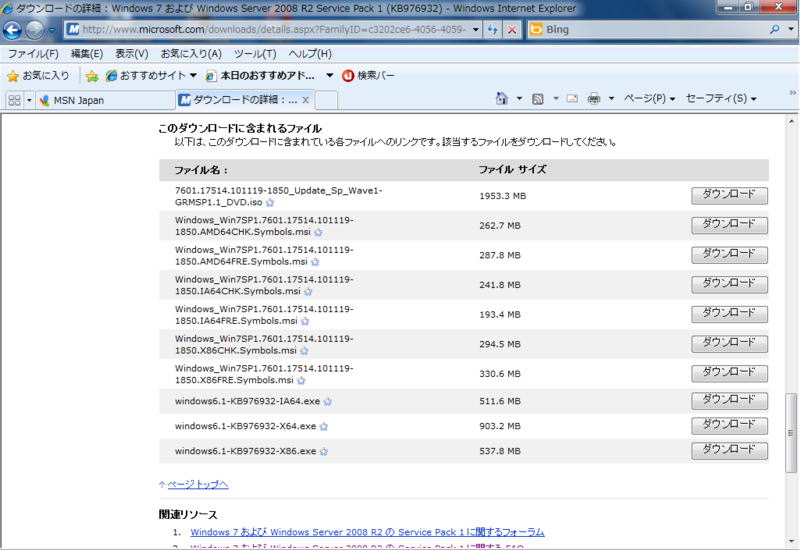
Task: Click the star icon beside KB976932-X86.exe
Action: click(x=323, y=452)
